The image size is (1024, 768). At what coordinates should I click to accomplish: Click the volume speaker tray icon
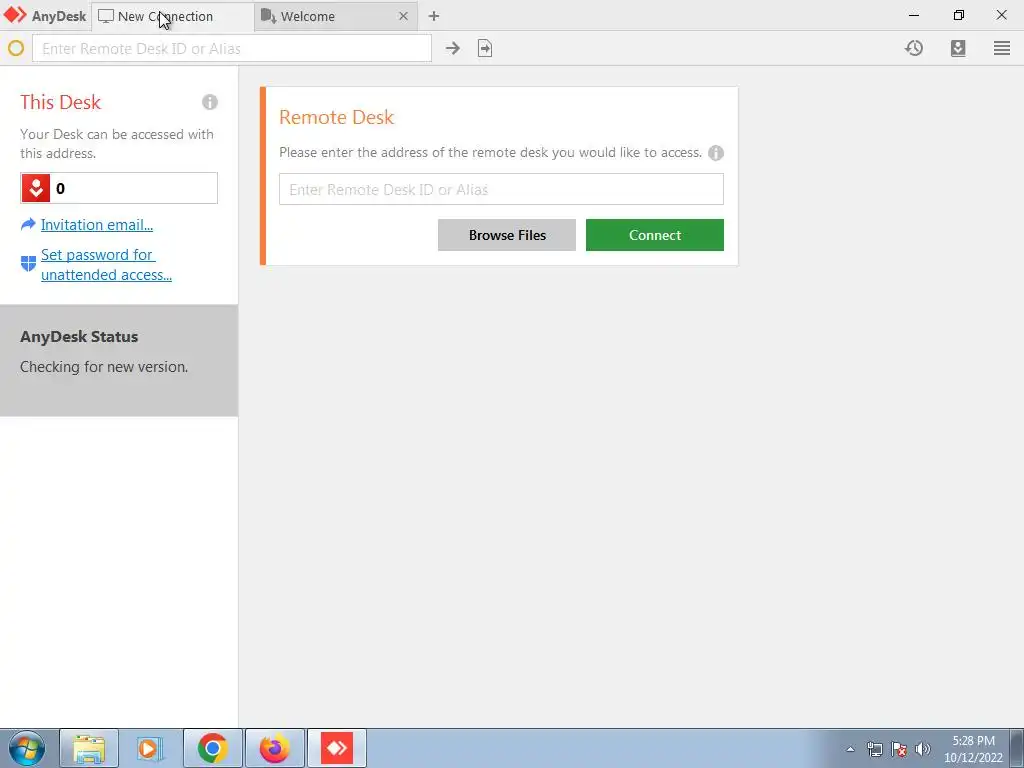(x=923, y=749)
